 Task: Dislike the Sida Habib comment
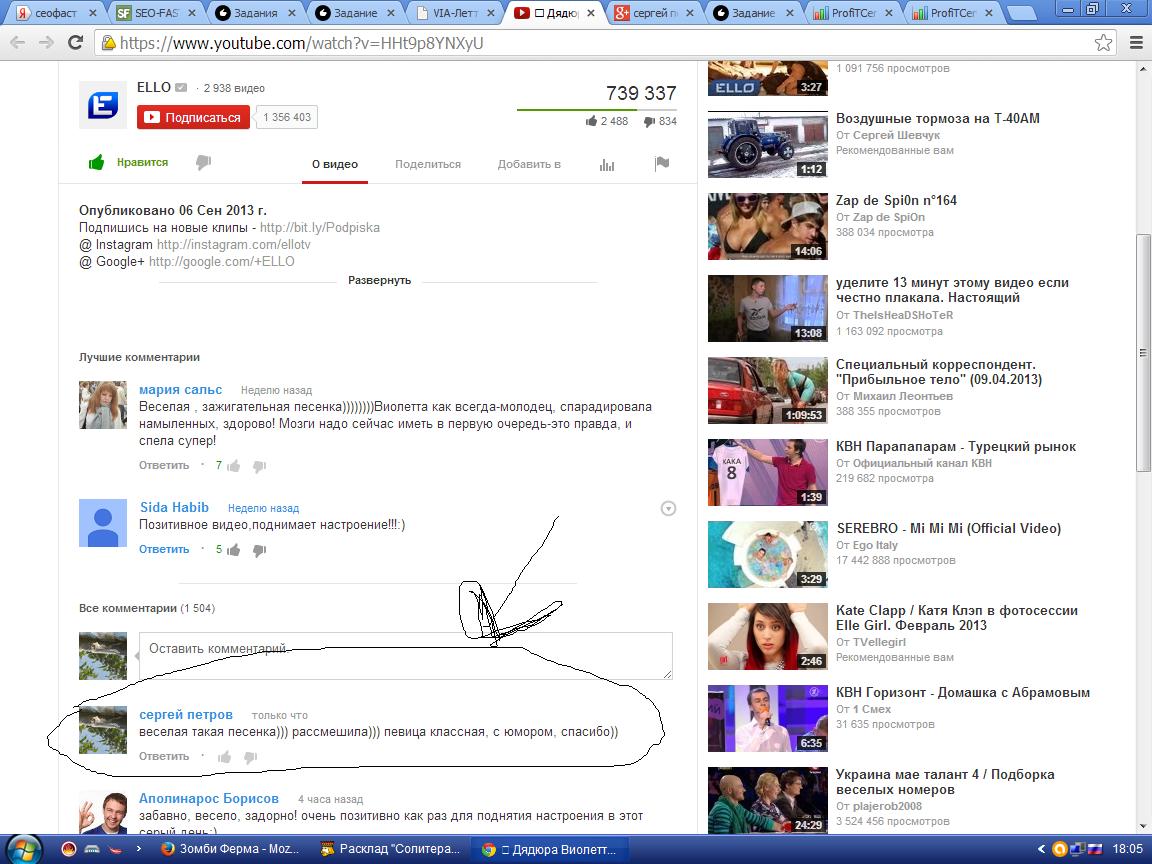point(259,550)
